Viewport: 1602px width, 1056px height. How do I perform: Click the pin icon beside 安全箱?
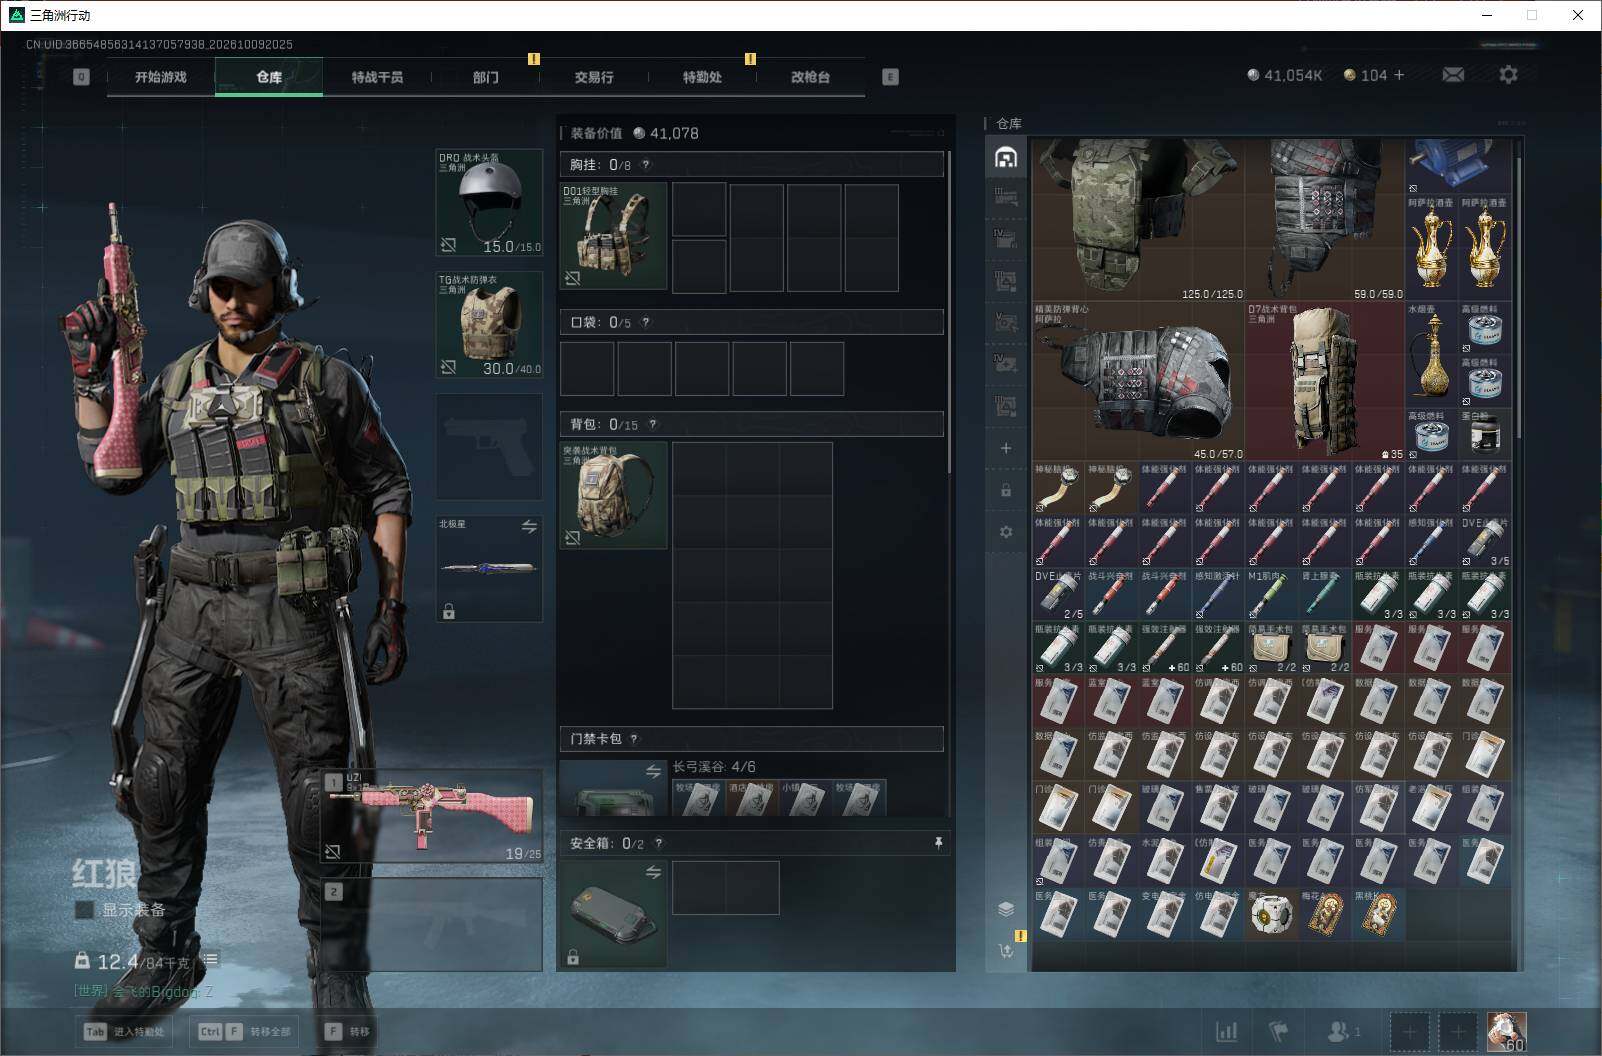(x=938, y=843)
